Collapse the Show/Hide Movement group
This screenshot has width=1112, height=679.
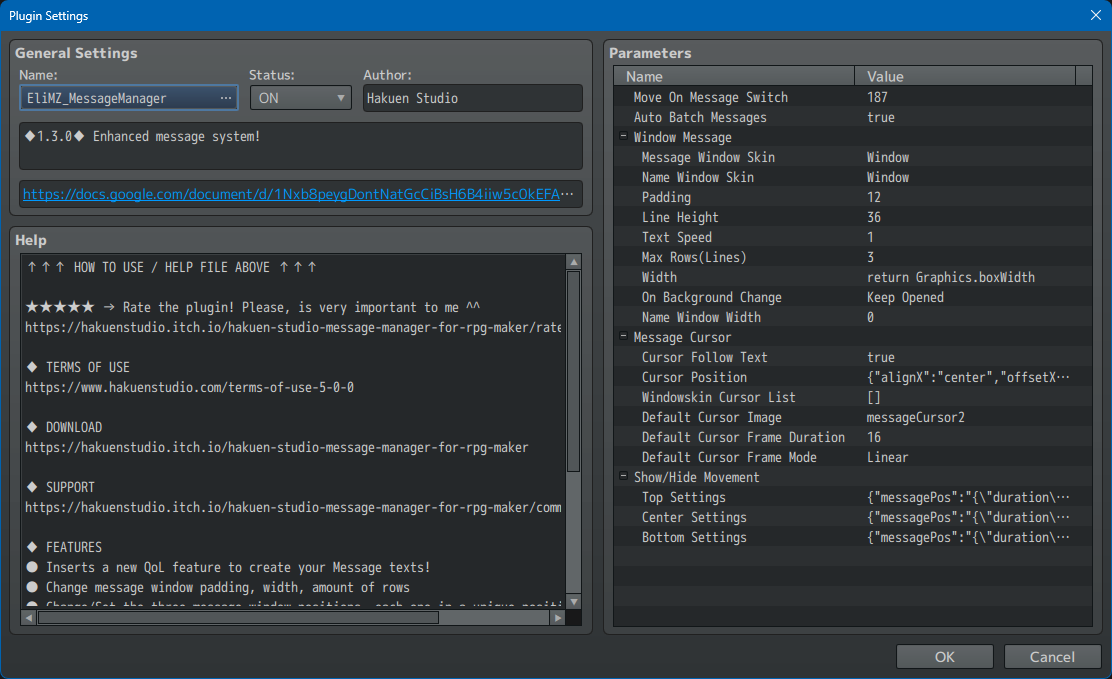pos(623,476)
